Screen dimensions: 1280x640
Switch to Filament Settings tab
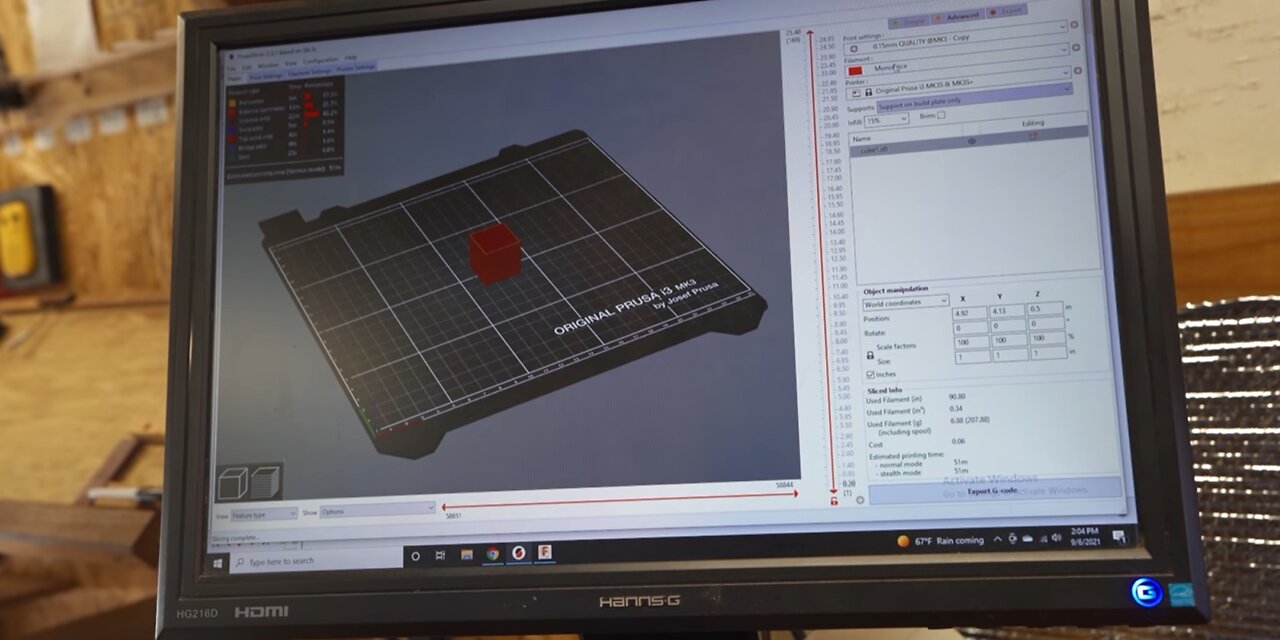point(309,73)
